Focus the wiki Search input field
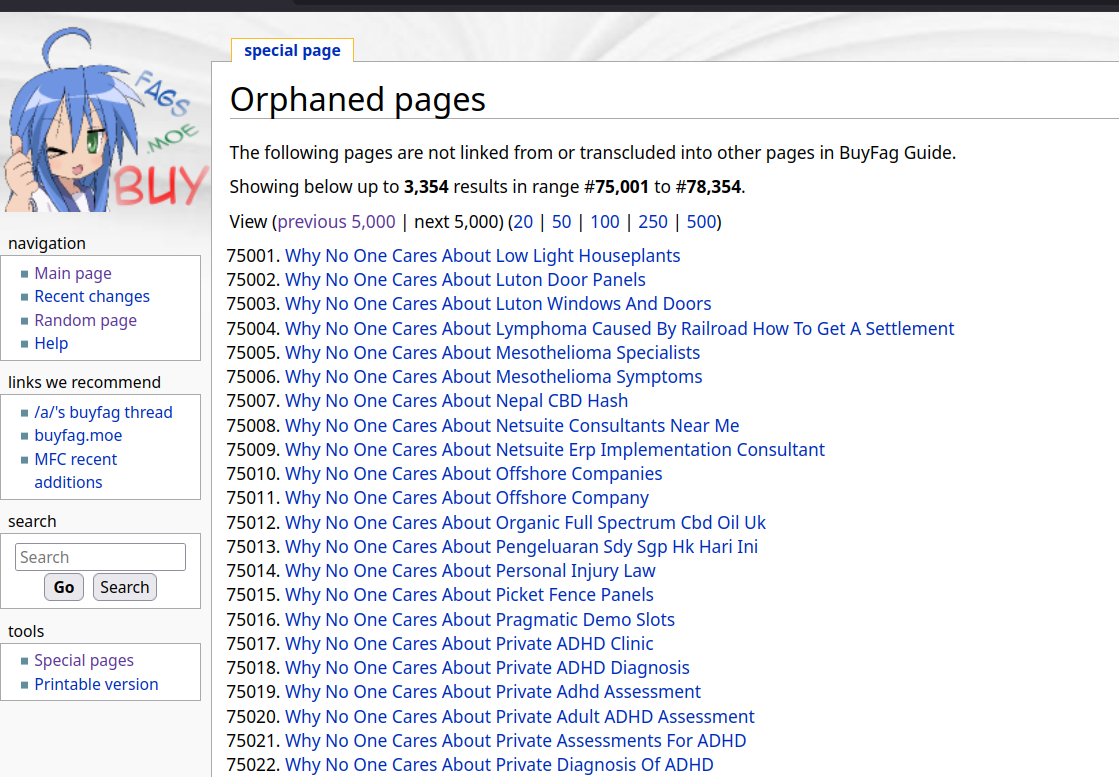This screenshot has width=1119, height=777. (100, 557)
